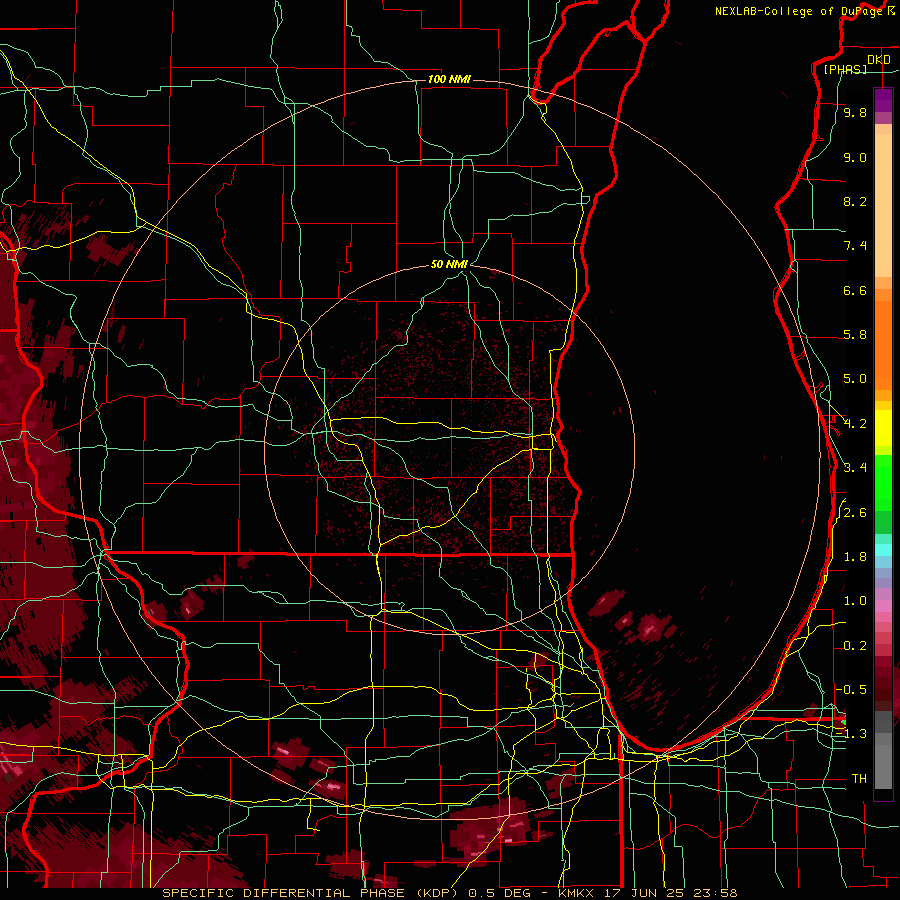This screenshot has width=900, height=900.
Task: Click the pink color bar segment
Action: [x=883, y=606]
